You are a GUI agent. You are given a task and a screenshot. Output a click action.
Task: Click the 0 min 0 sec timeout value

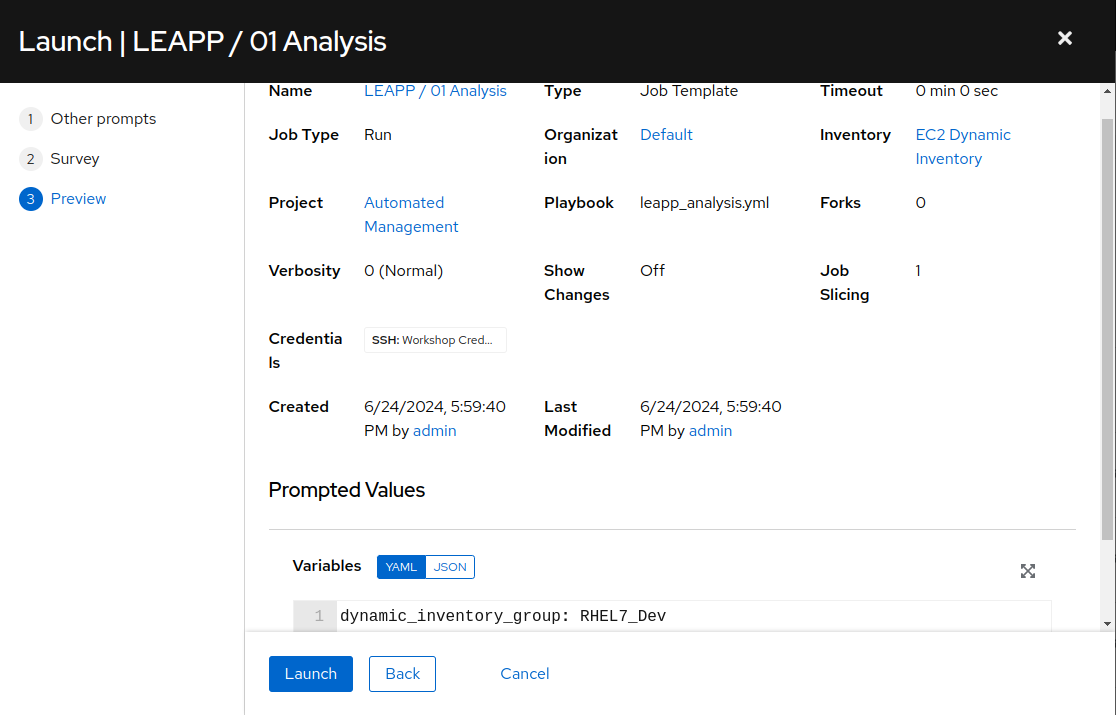[957, 91]
